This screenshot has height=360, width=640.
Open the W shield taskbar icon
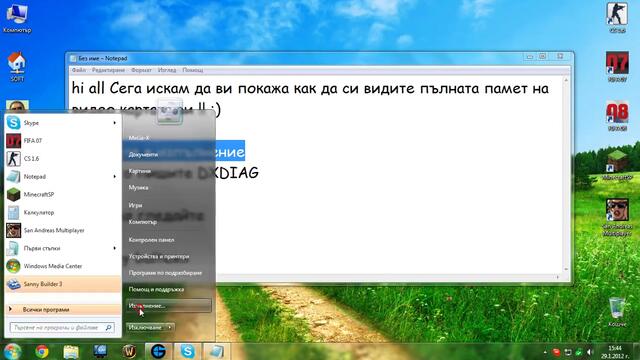click(129, 351)
